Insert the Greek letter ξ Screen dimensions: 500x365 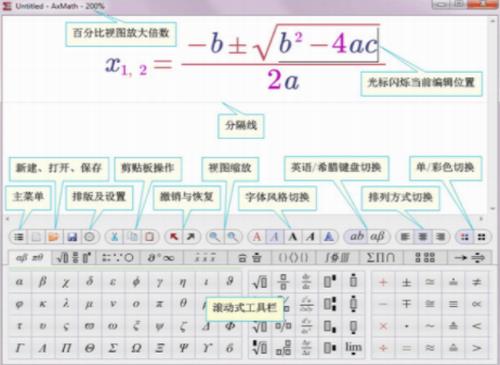click(136, 326)
